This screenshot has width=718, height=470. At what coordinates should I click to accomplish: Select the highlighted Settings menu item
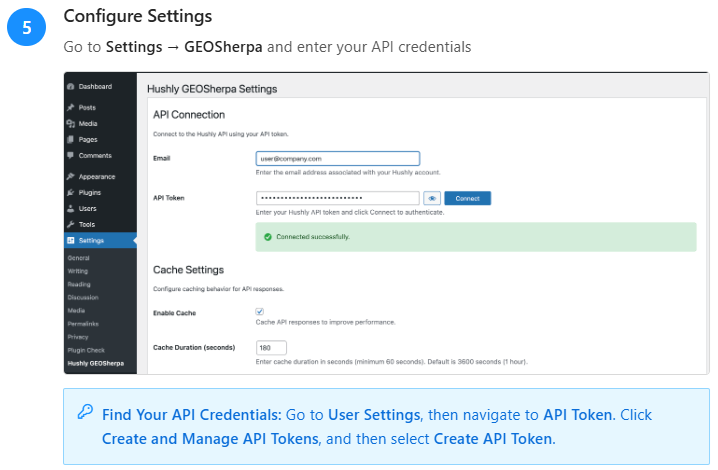[100, 240]
